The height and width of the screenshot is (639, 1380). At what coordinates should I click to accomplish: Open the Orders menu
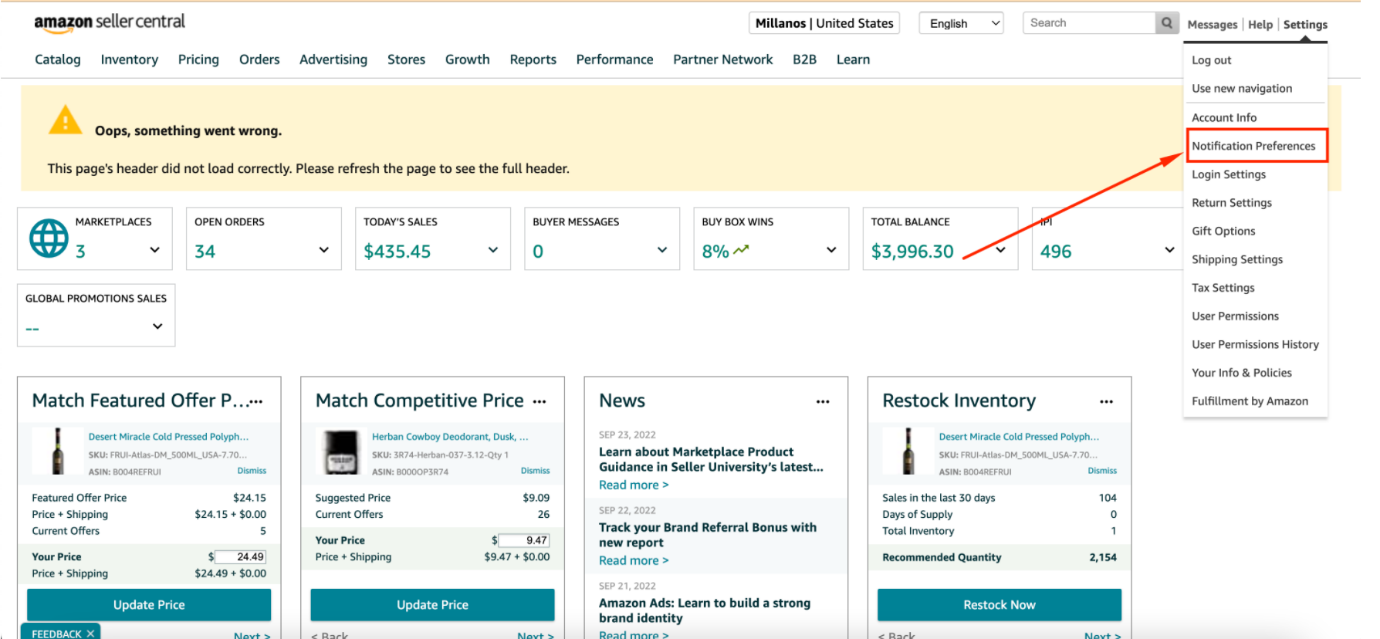(259, 59)
